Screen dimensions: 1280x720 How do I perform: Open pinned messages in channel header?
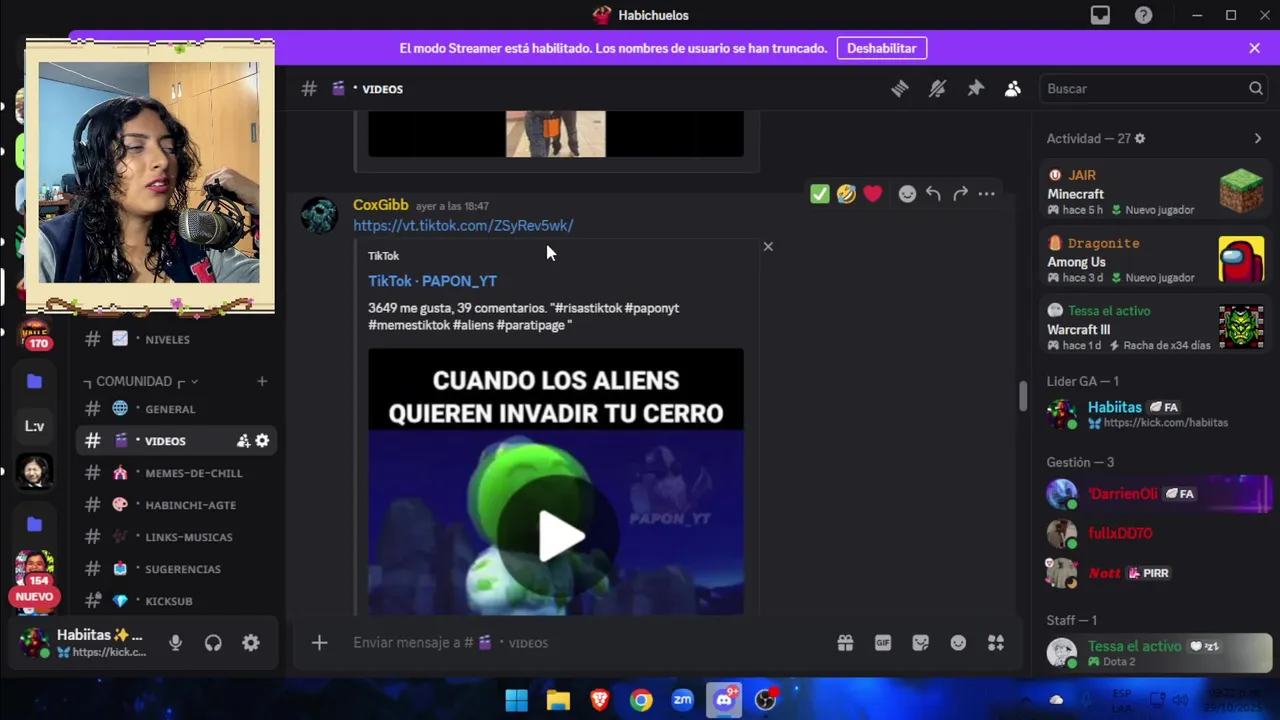(975, 89)
